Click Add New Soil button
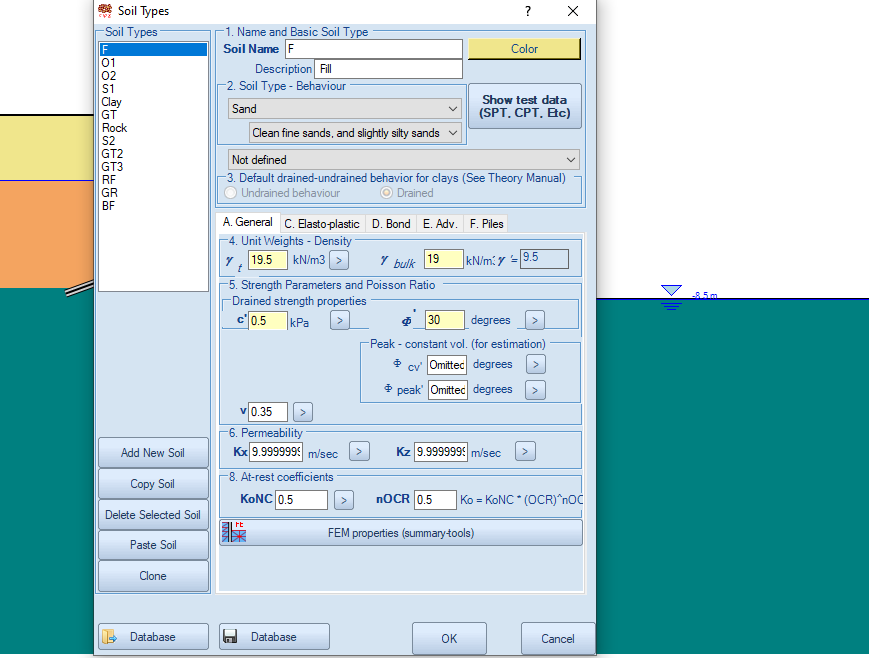This screenshot has height=658, width=869. click(153, 453)
